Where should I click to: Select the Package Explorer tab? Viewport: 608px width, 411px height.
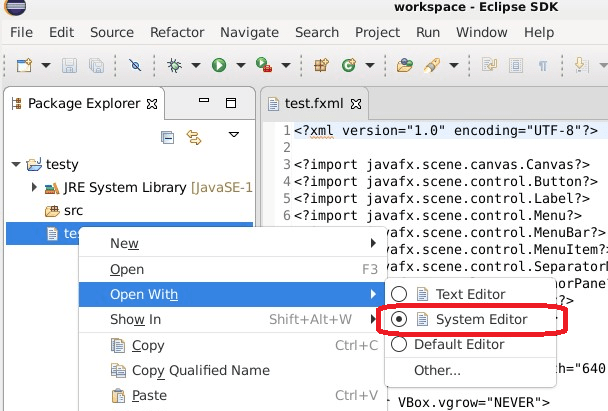pyautogui.click(x=84, y=104)
